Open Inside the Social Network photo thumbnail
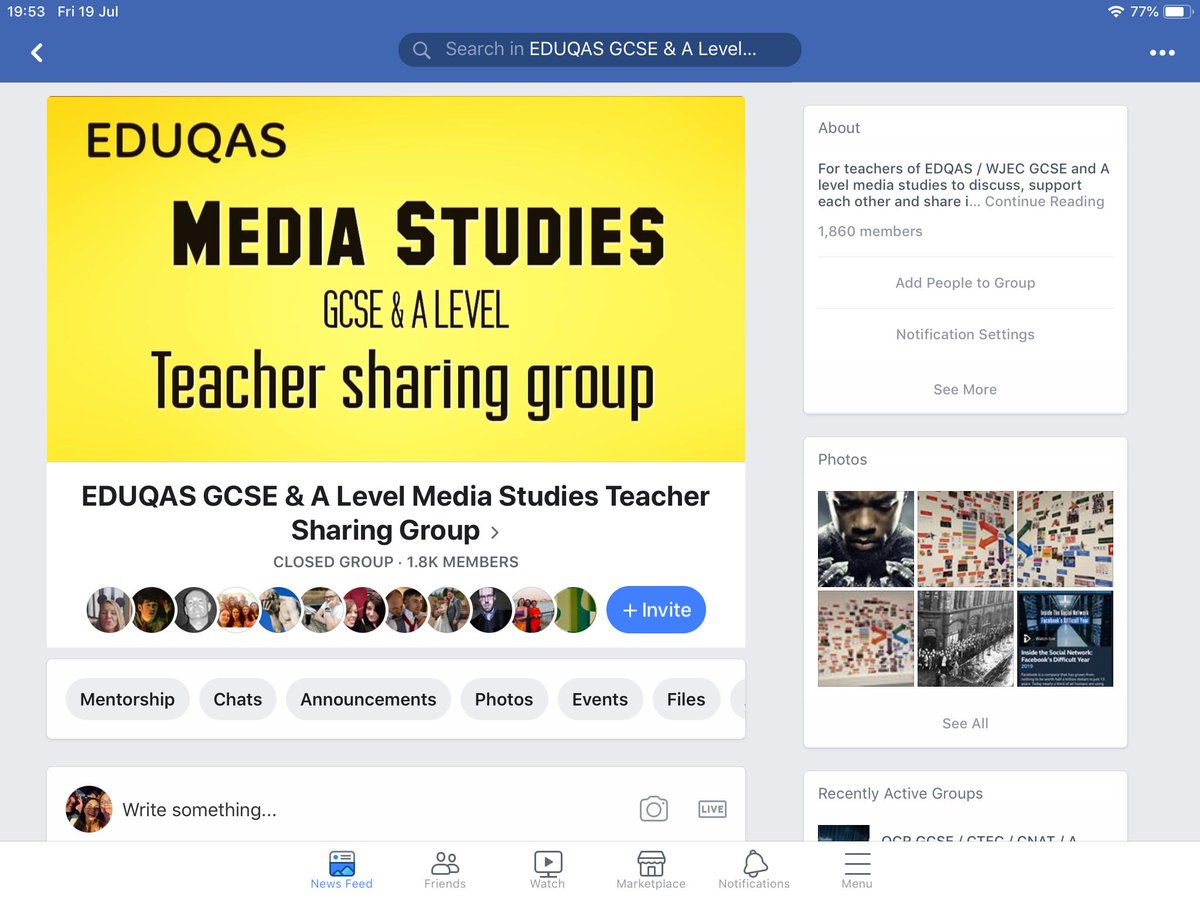 (x=1065, y=639)
